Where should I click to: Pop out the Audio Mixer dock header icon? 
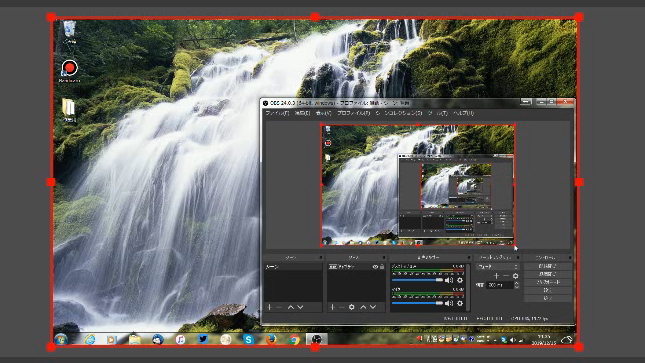click(469, 258)
